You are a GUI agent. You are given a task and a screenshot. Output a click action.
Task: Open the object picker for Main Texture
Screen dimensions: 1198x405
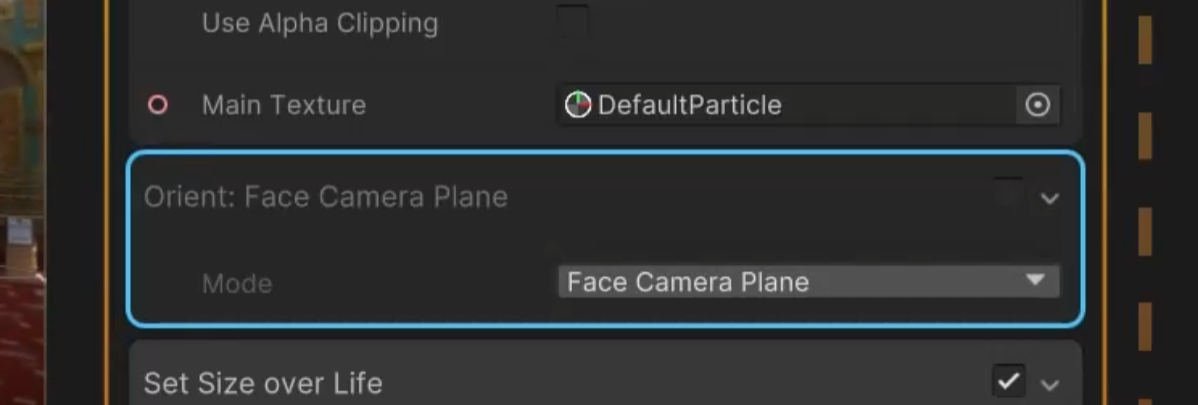[1038, 105]
